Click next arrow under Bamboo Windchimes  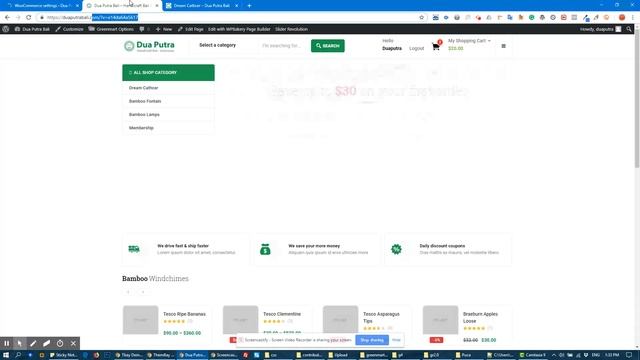click(143, 292)
